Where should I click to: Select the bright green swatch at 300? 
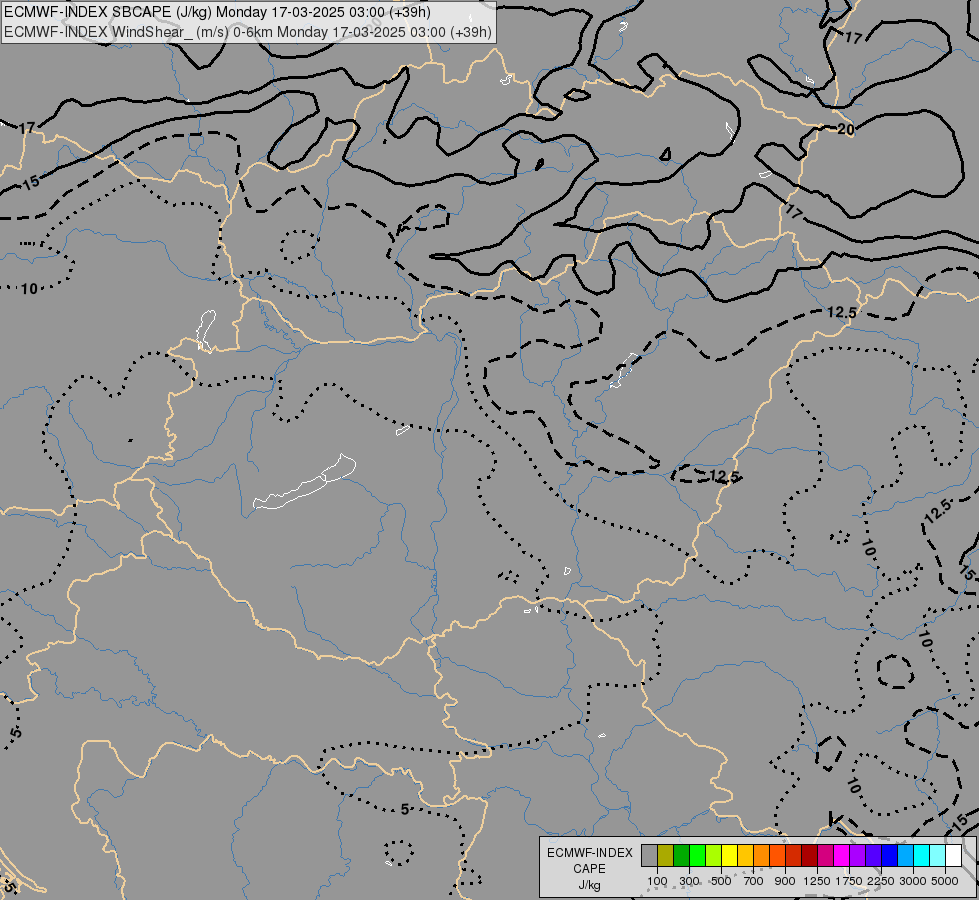(697, 856)
